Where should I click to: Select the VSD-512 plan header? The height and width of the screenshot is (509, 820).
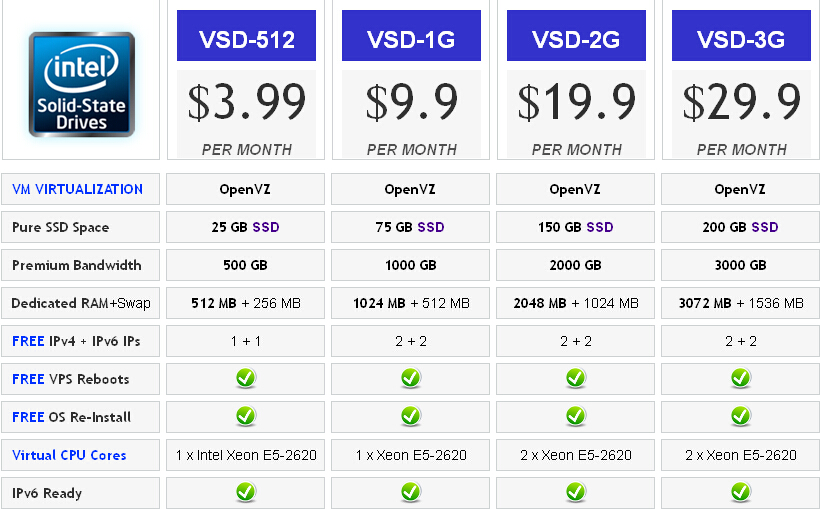point(246,36)
